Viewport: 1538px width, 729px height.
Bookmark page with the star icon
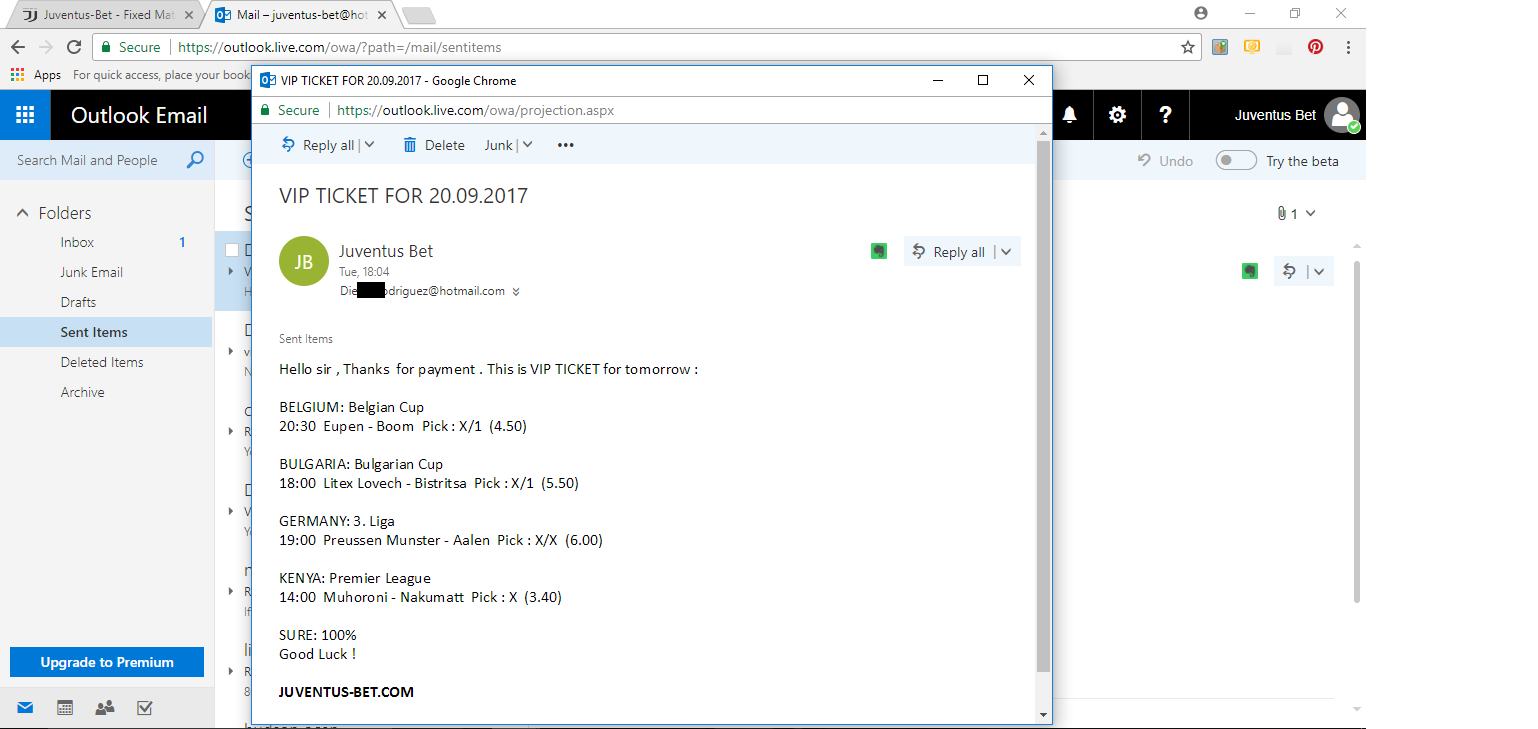1188,47
